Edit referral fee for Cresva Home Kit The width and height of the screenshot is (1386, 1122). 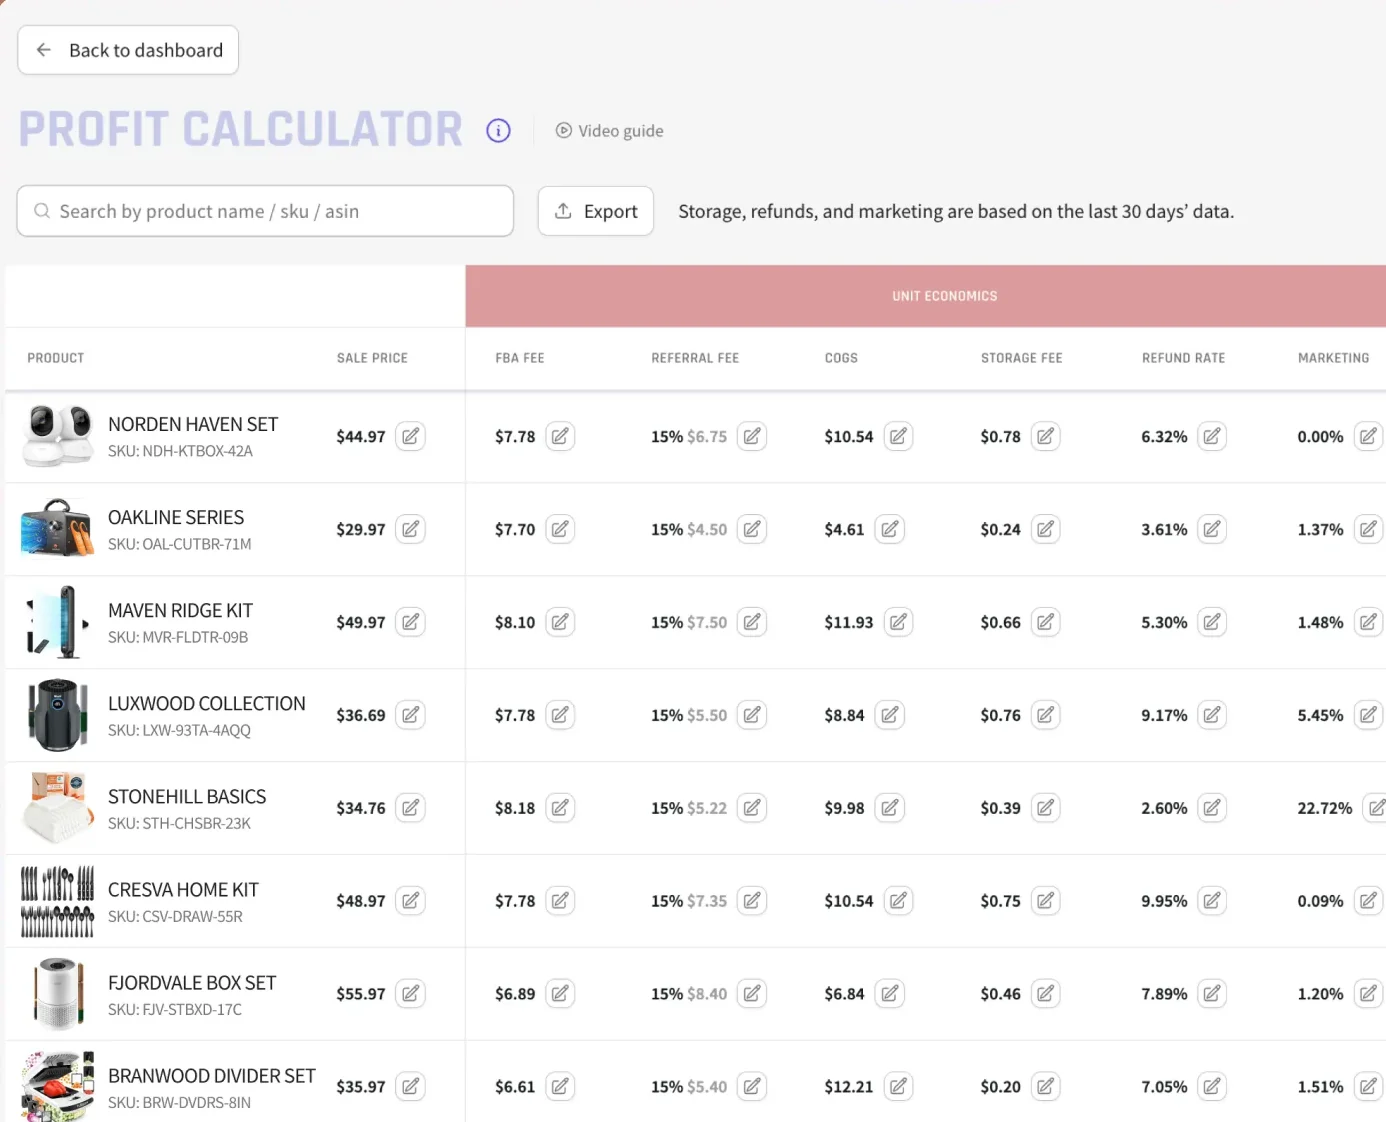coord(752,901)
